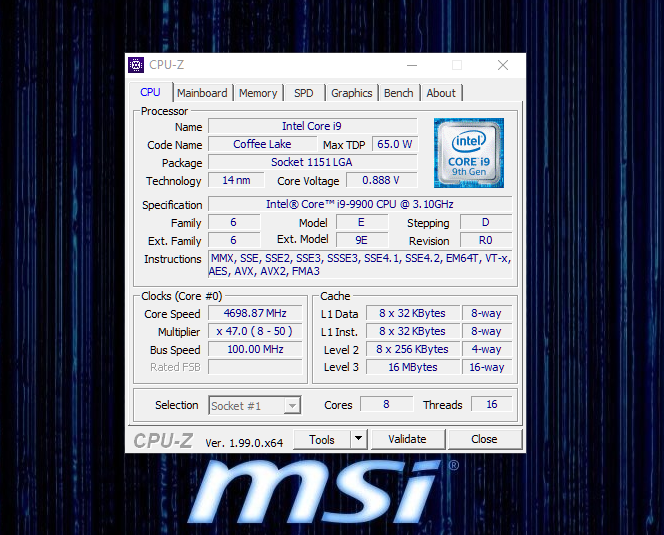Open the Memory tab

click(258, 93)
